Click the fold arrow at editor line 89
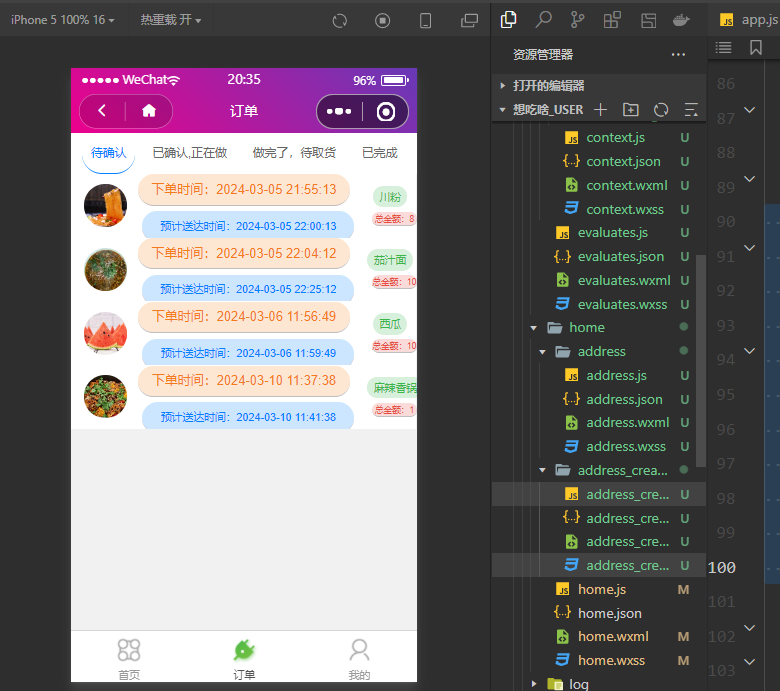 click(750, 178)
